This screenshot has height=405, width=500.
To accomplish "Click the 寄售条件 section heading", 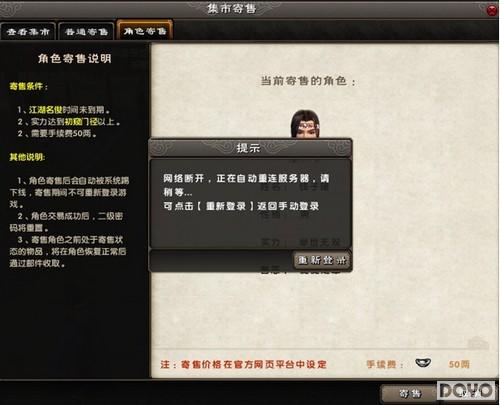I will pyautogui.click(x=28, y=86).
